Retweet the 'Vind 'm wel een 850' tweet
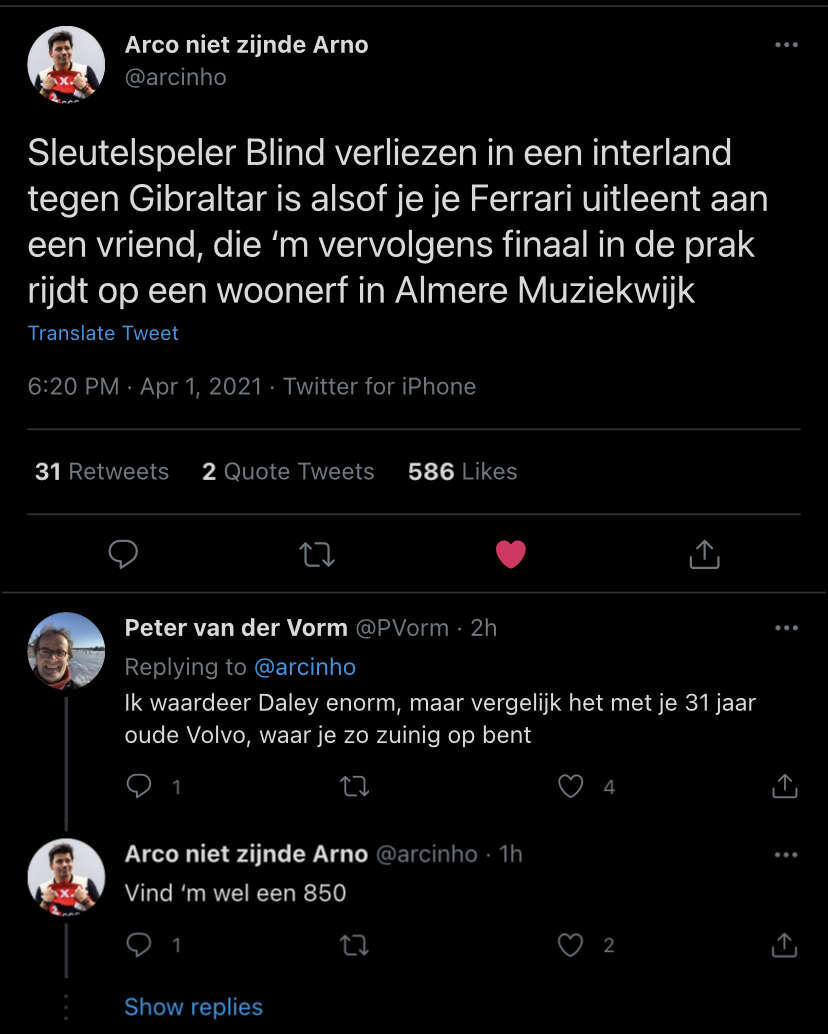 click(355, 945)
